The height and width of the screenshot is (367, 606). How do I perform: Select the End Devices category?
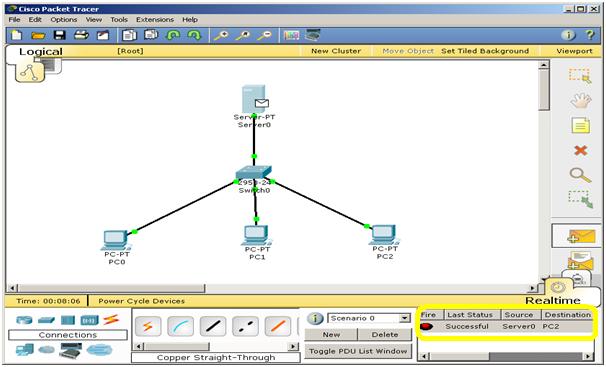[x=25, y=350]
